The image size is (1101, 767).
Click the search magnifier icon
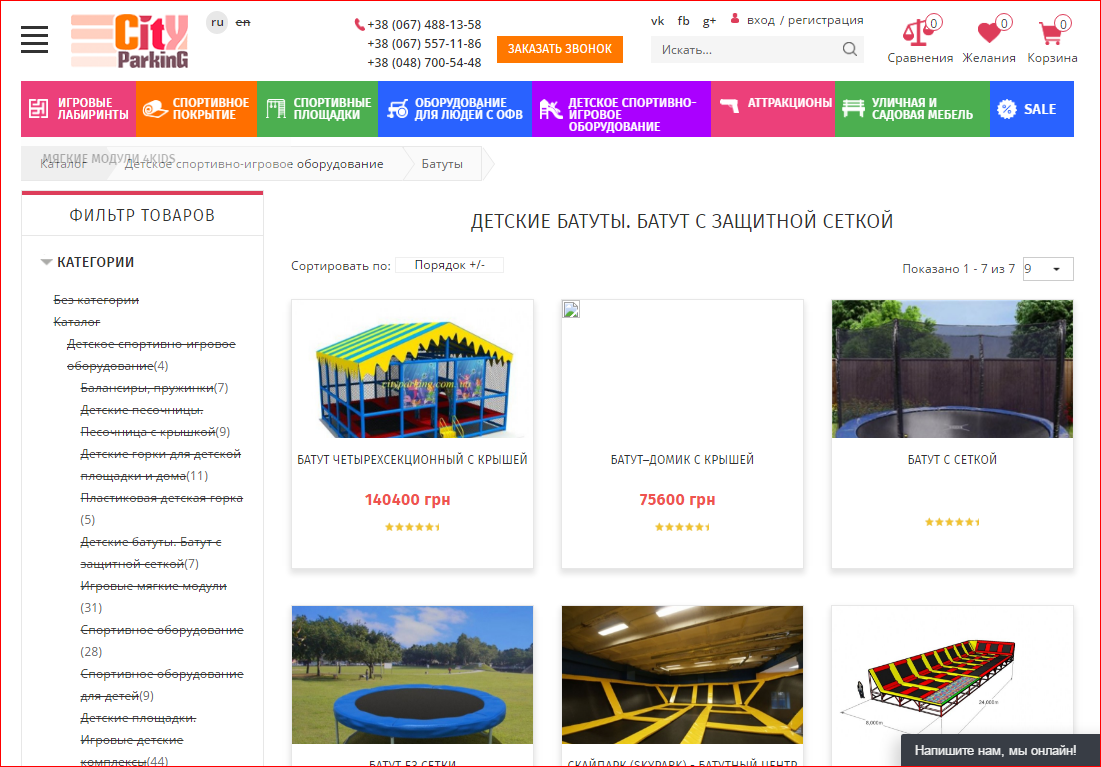click(x=850, y=49)
